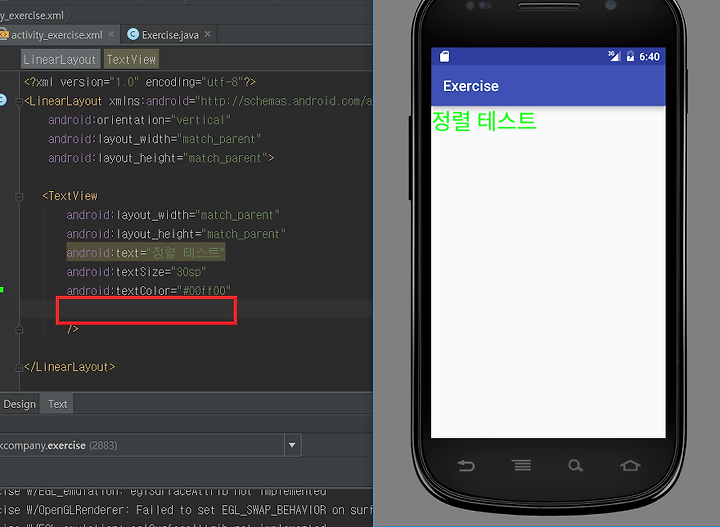Viewport: 720px width, 527px height.
Task: Click the y_exercise.xml breadcrumb path
Action: (32, 15)
